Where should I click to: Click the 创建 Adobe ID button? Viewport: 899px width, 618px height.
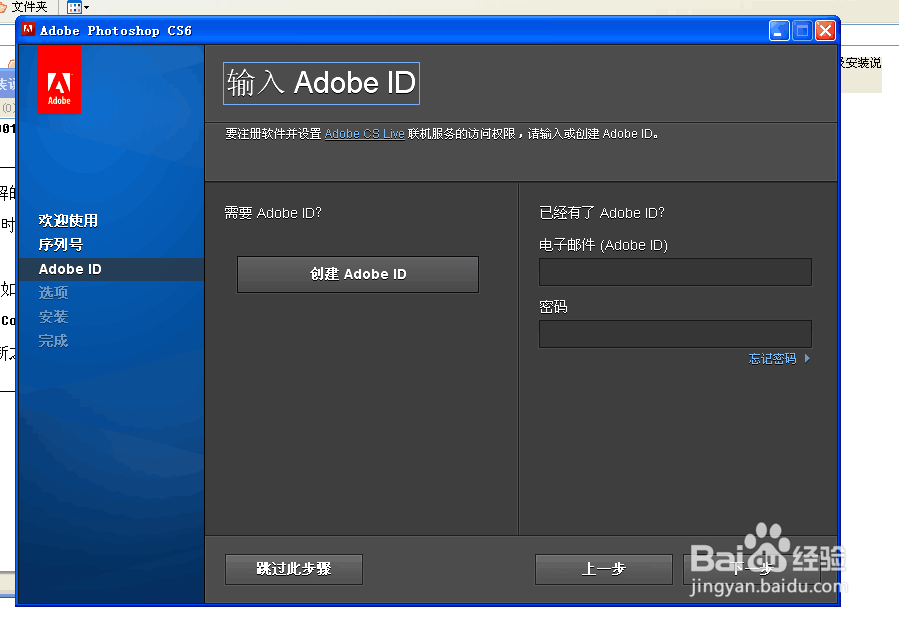(358, 275)
